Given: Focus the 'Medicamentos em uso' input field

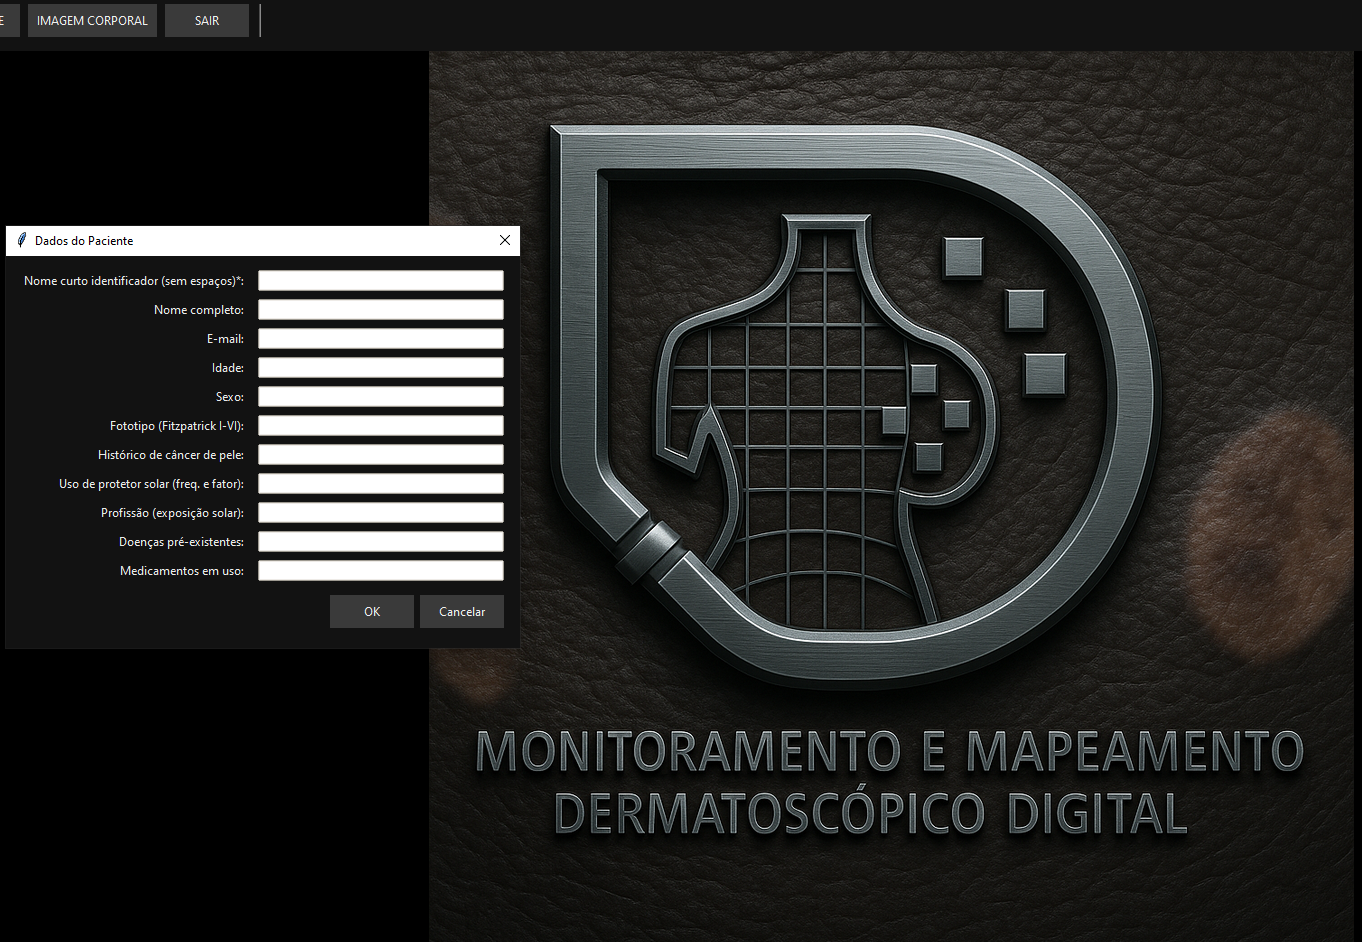Looking at the screenshot, I should point(380,570).
